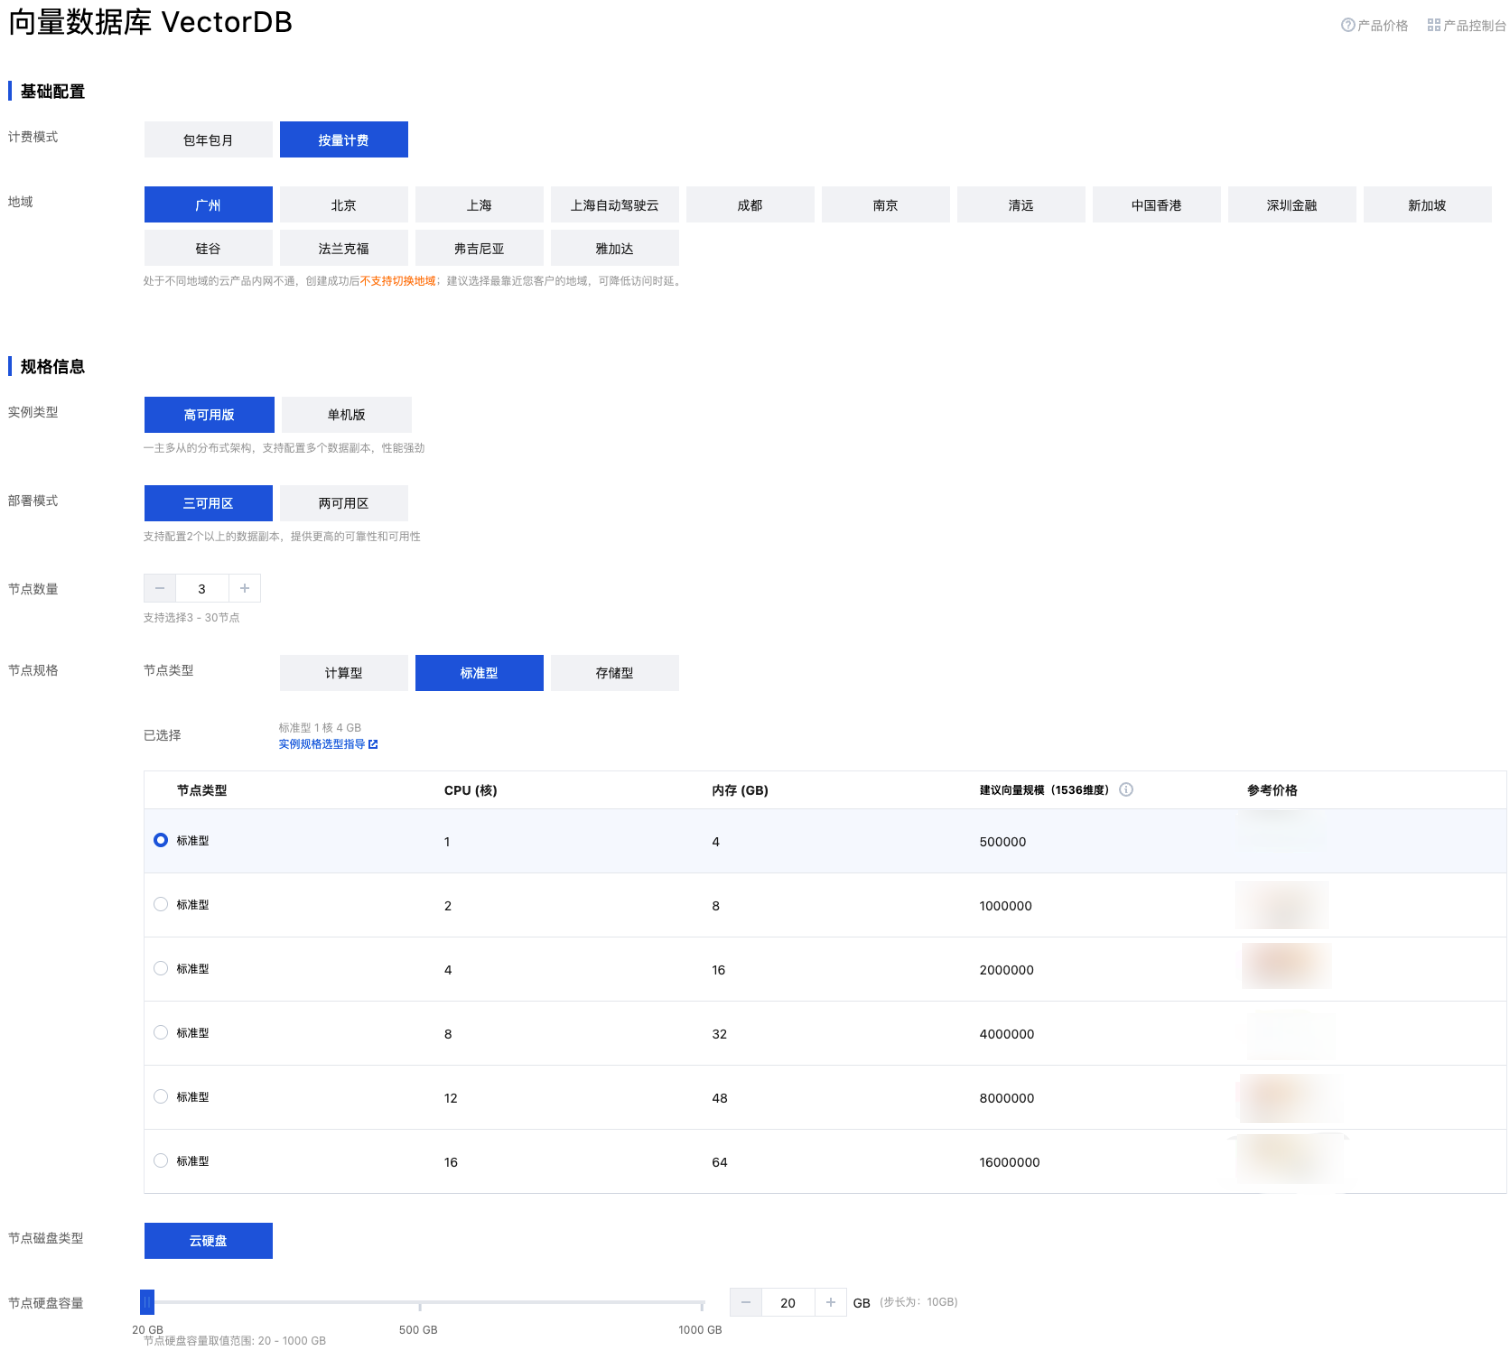Decrease disk capacity with minus button
The height and width of the screenshot is (1362, 1510).
point(746,1303)
